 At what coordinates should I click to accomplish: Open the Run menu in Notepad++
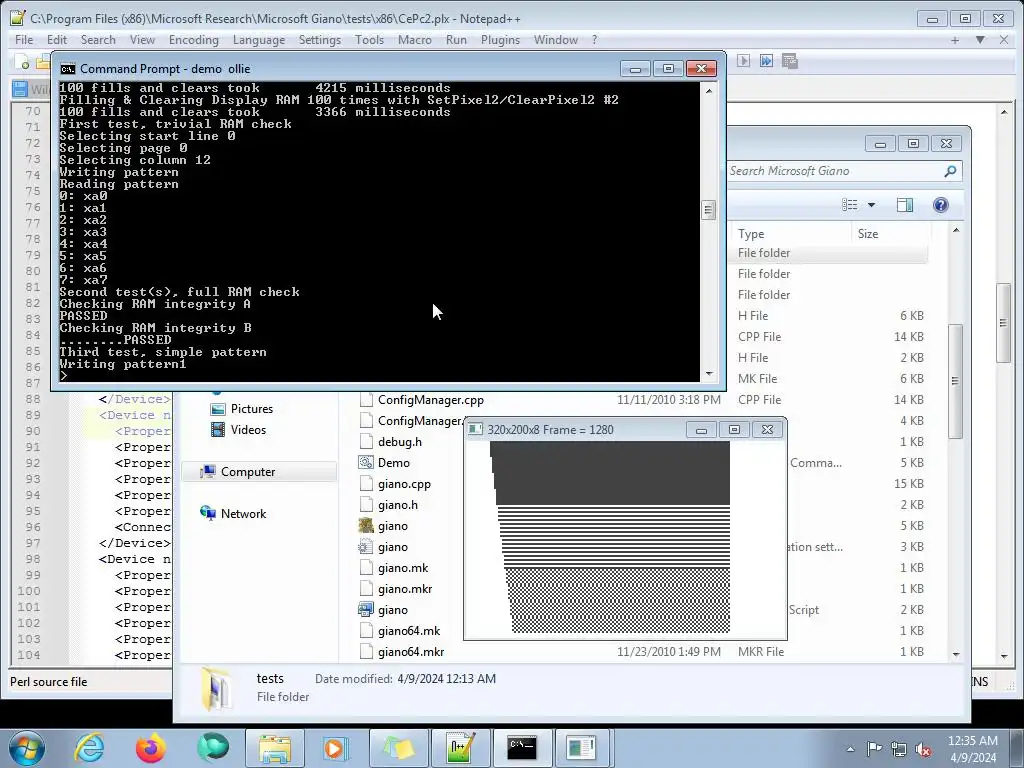[x=456, y=40]
